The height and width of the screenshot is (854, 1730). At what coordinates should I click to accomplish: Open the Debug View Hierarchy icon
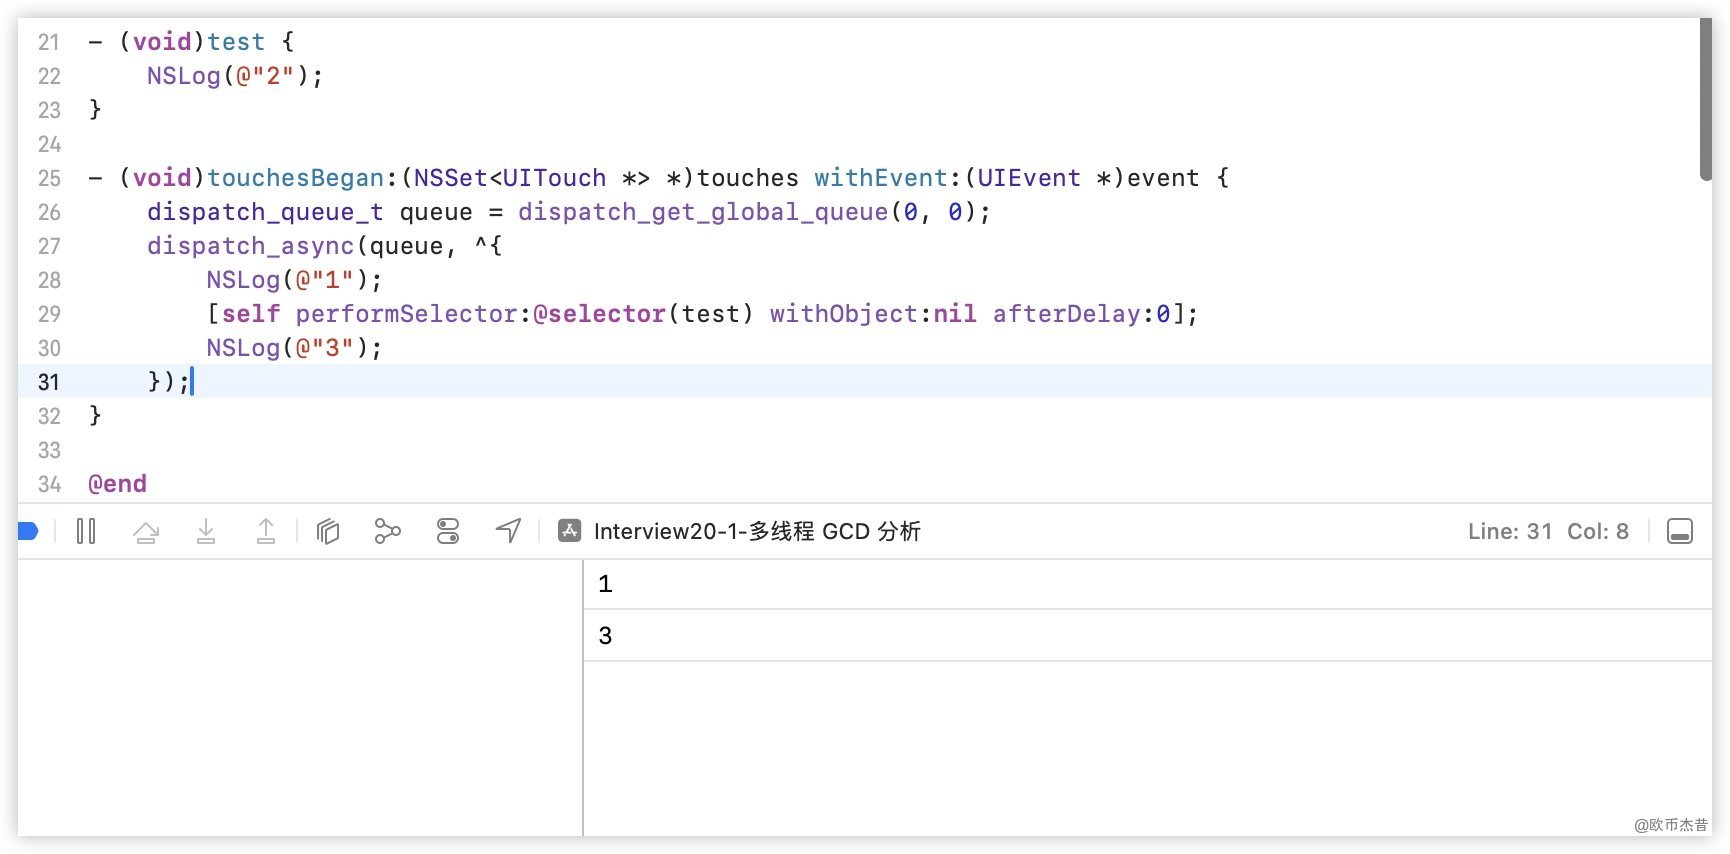pyautogui.click(x=328, y=531)
